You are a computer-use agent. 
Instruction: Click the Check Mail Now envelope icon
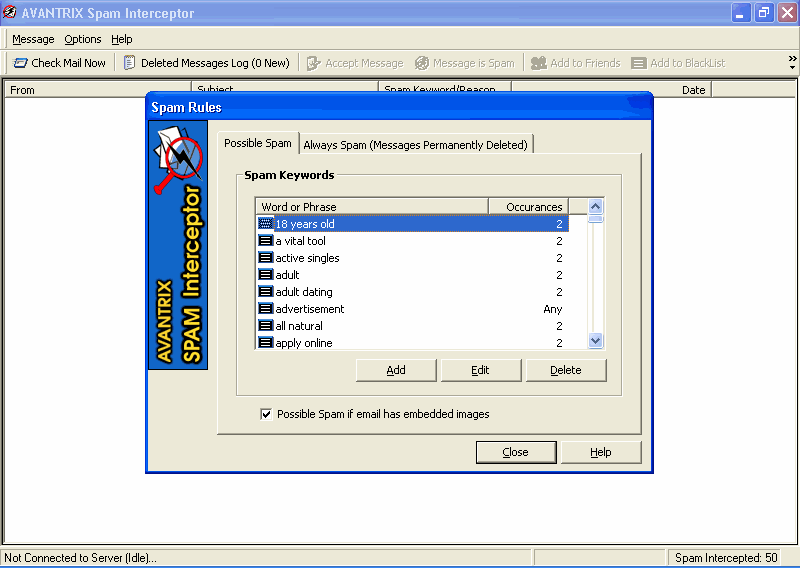click(20, 63)
